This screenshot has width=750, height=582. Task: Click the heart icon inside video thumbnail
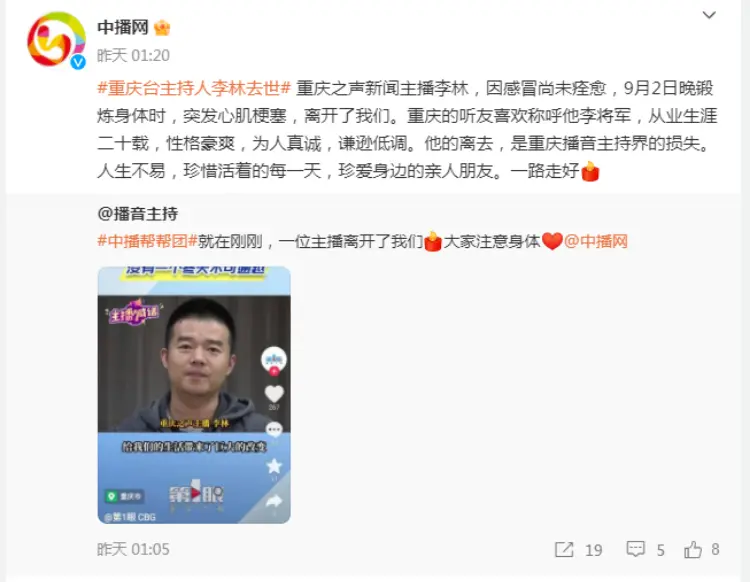(274, 394)
